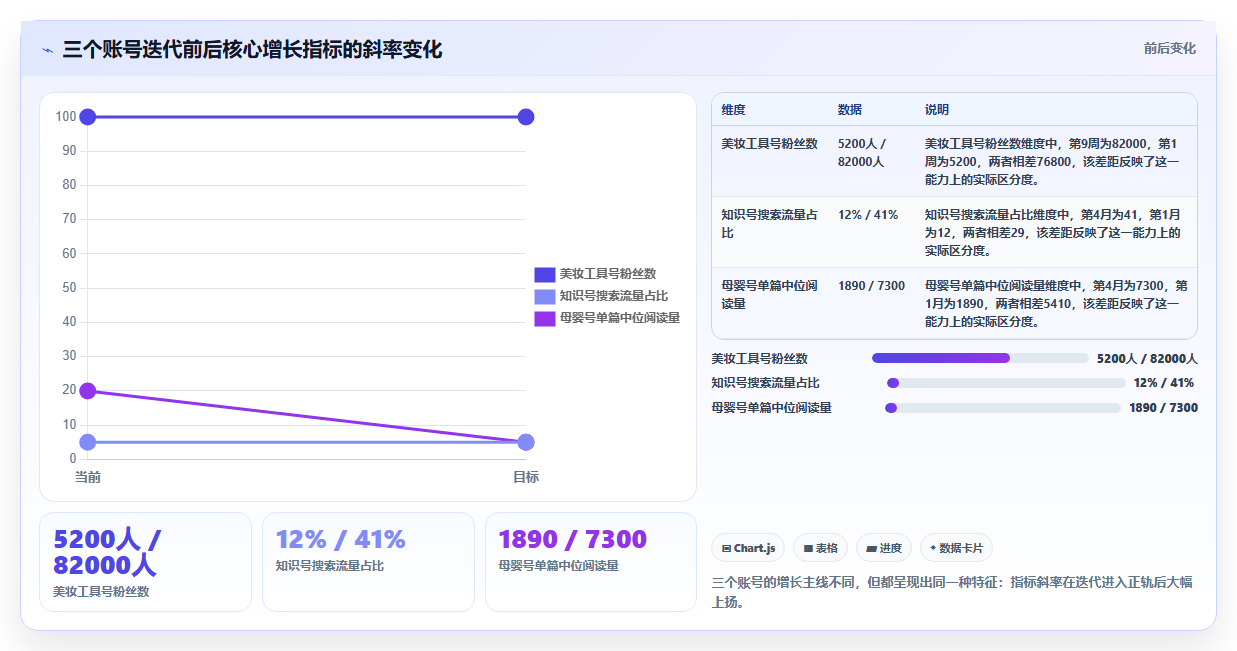Click the 维度 column header
Image resolution: width=1237 pixels, height=651 pixels.
coord(734,110)
